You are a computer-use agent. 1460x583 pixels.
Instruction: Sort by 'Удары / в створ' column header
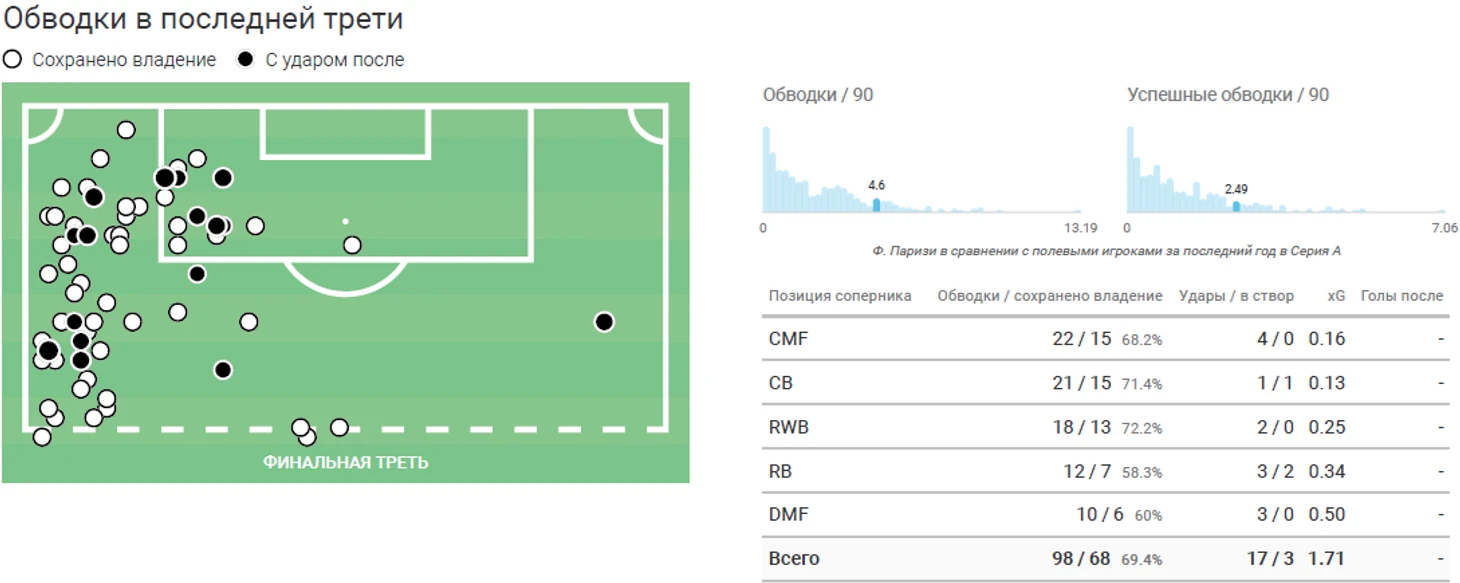[1236, 296]
